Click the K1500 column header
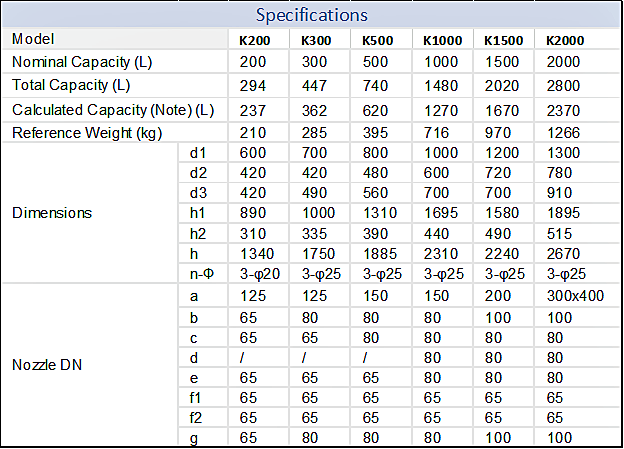Viewport: 624px width, 449px height. point(503,41)
